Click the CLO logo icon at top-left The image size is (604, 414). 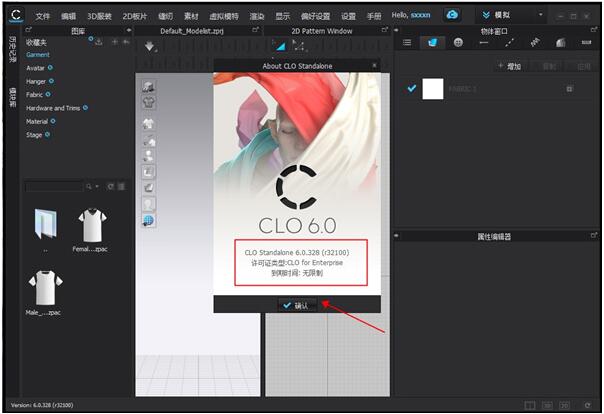tap(15, 17)
